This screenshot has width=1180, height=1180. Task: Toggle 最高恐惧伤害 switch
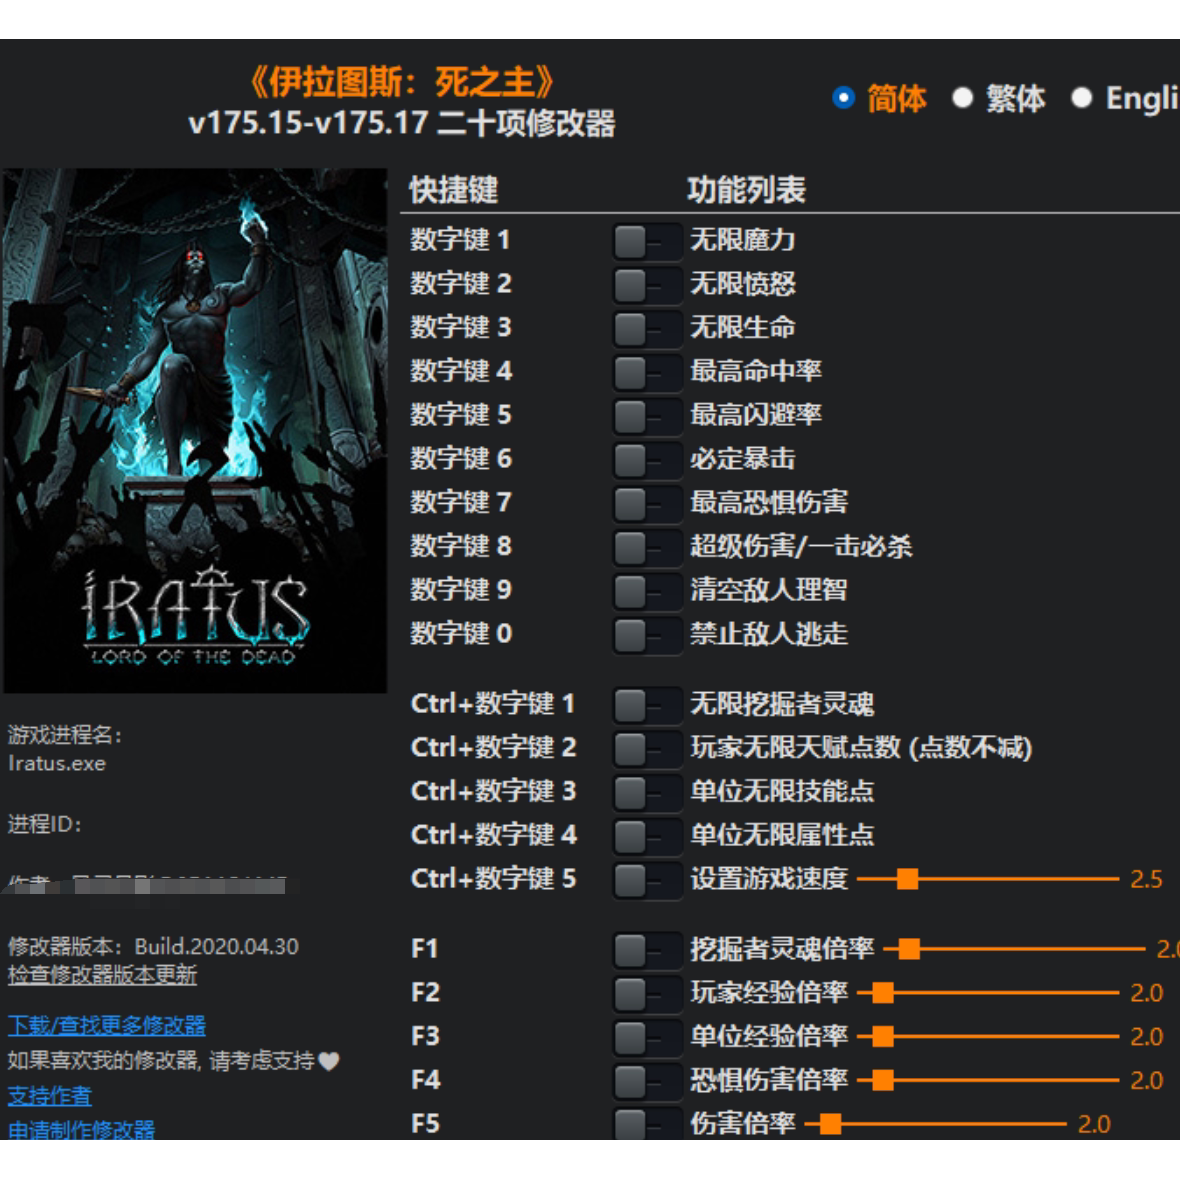point(647,503)
